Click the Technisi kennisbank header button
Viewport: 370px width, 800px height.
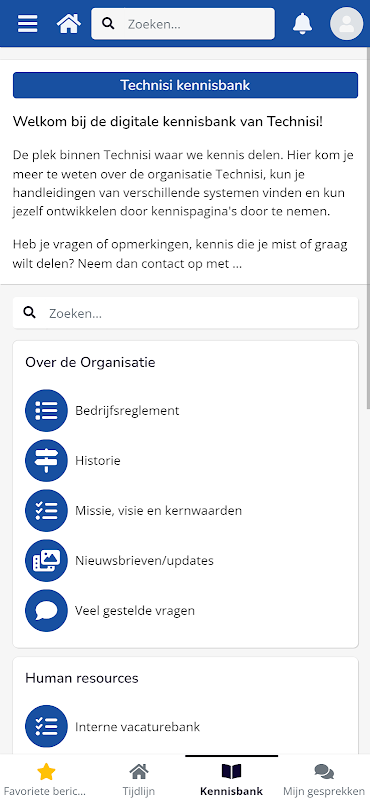point(185,85)
